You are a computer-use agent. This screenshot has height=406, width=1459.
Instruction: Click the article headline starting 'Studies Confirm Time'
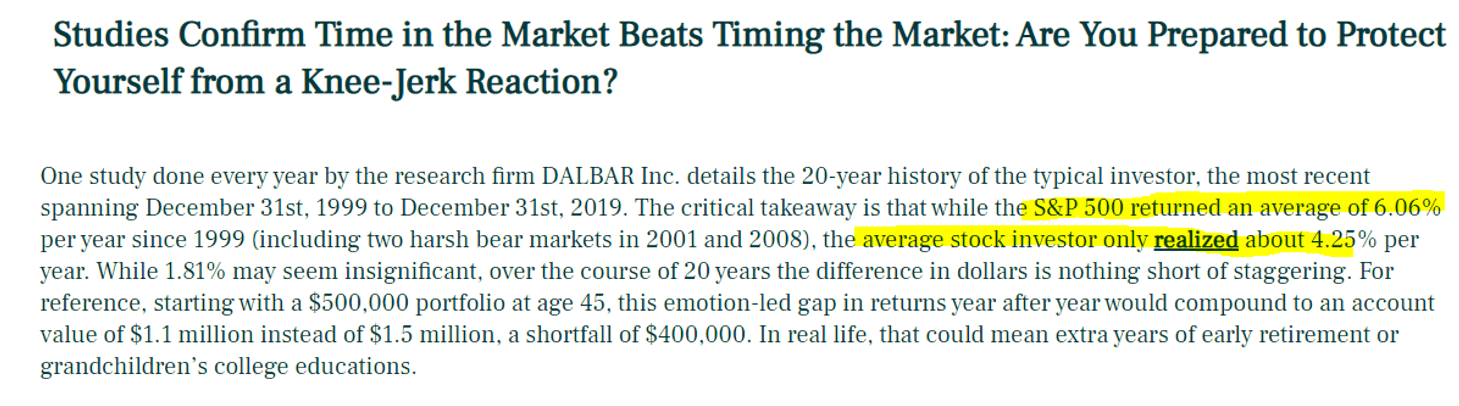tap(749, 56)
